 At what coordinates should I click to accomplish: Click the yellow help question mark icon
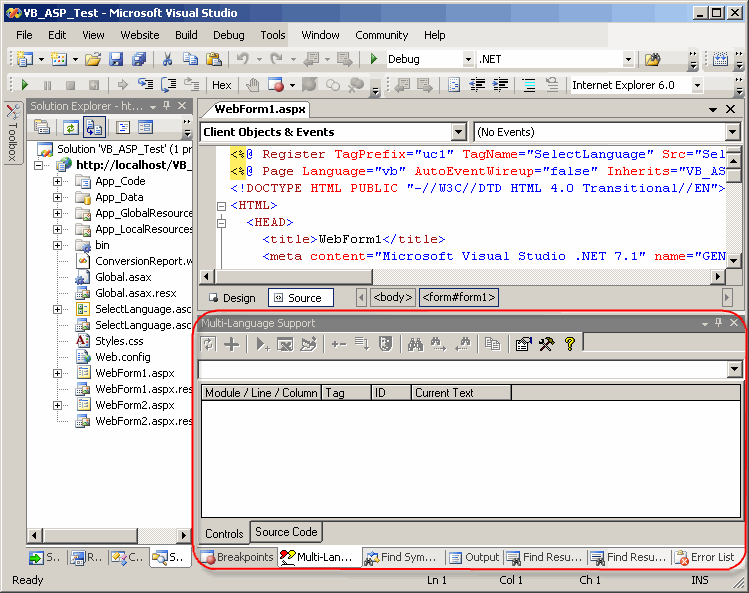tap(570, 344)
